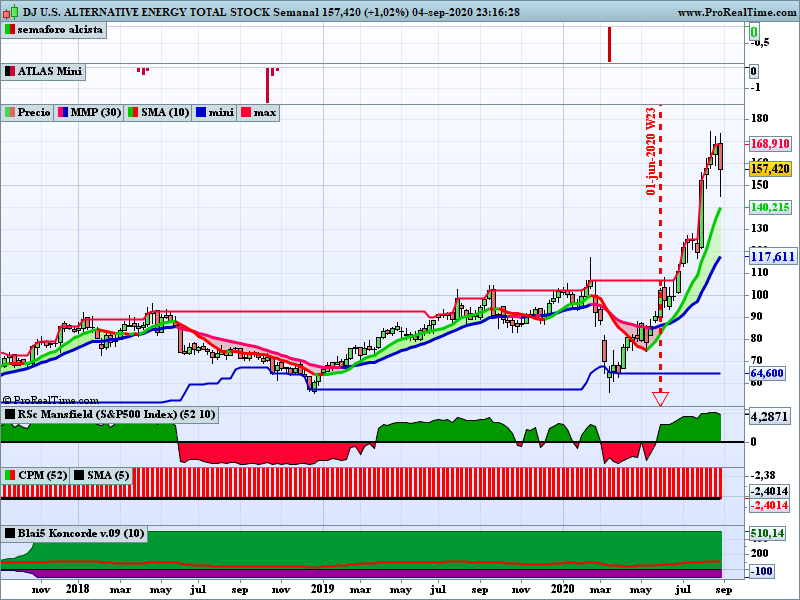Click the ATLAS Mini color swatch icon

pyautogui.click(x=10, y=71)
